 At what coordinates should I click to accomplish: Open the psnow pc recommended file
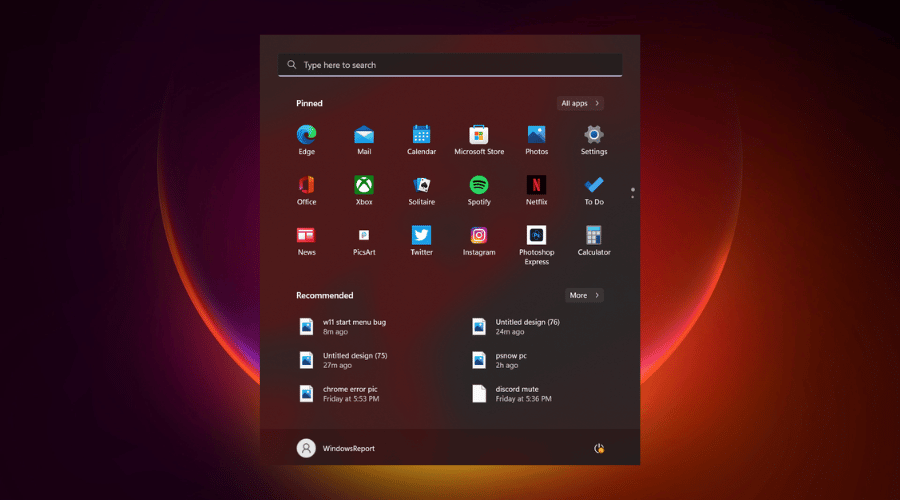[499, 360]
